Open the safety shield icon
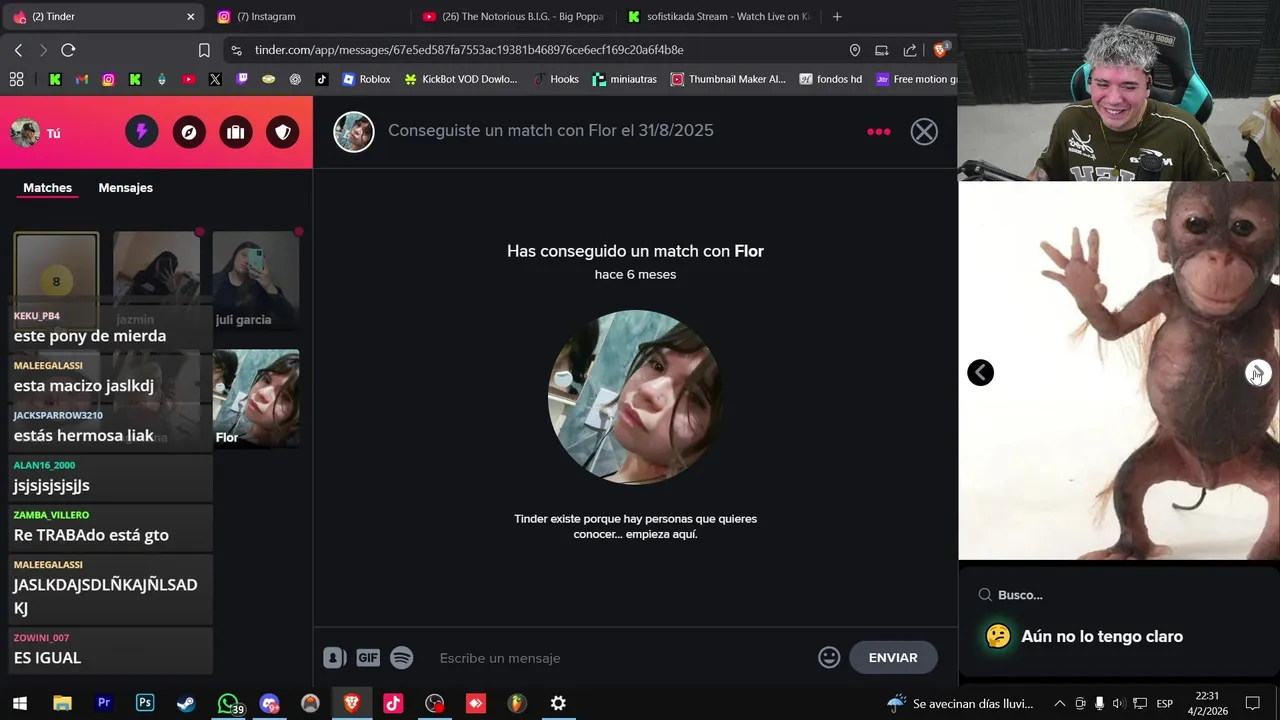The image size is (1280, 720). pyautogui.click(x=283, y=131)
